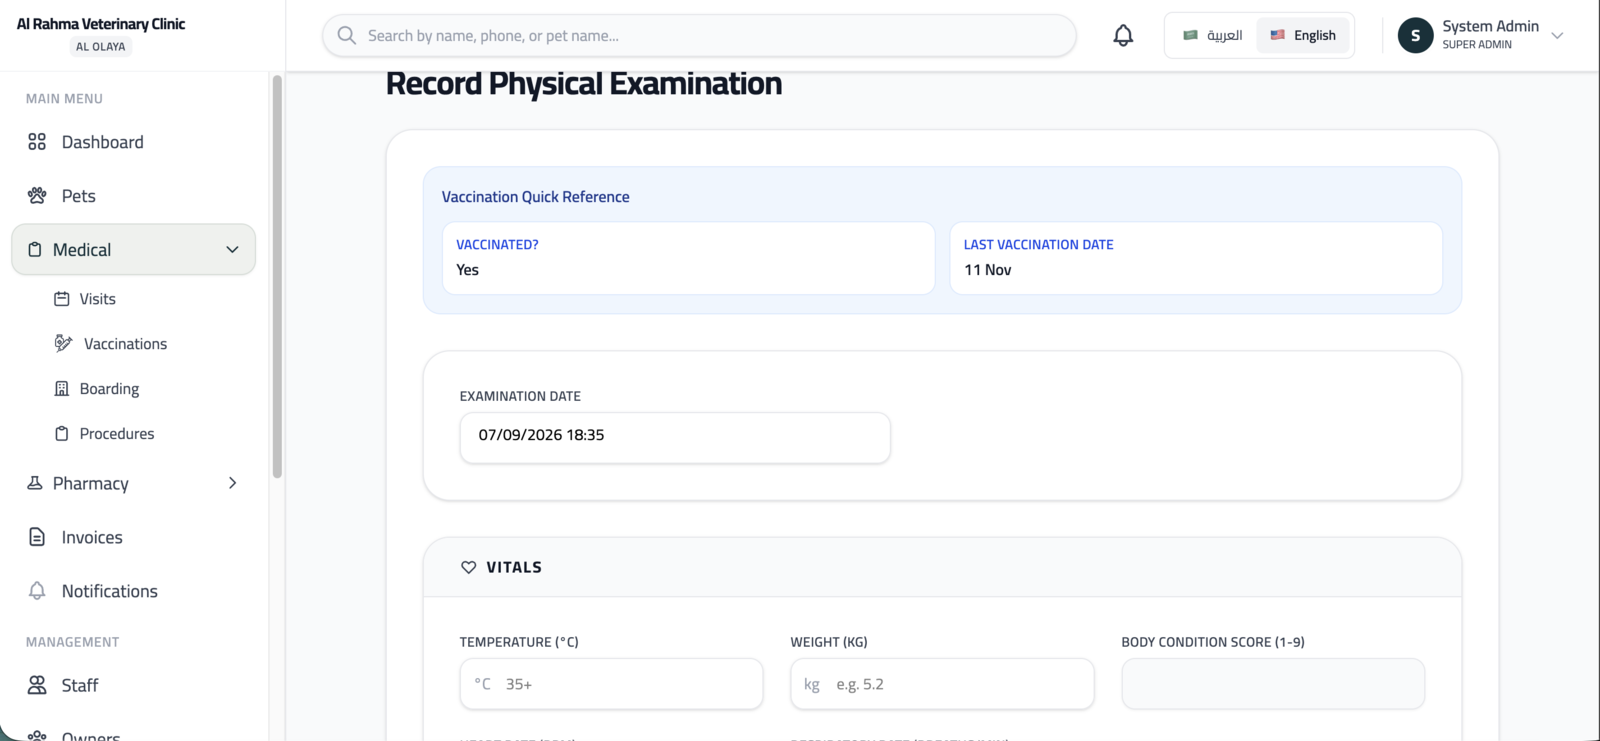Image resolution: width=1600 pixels, height=741 pixels.
Task: Switch language to English
Action: tap(1303, 35)
